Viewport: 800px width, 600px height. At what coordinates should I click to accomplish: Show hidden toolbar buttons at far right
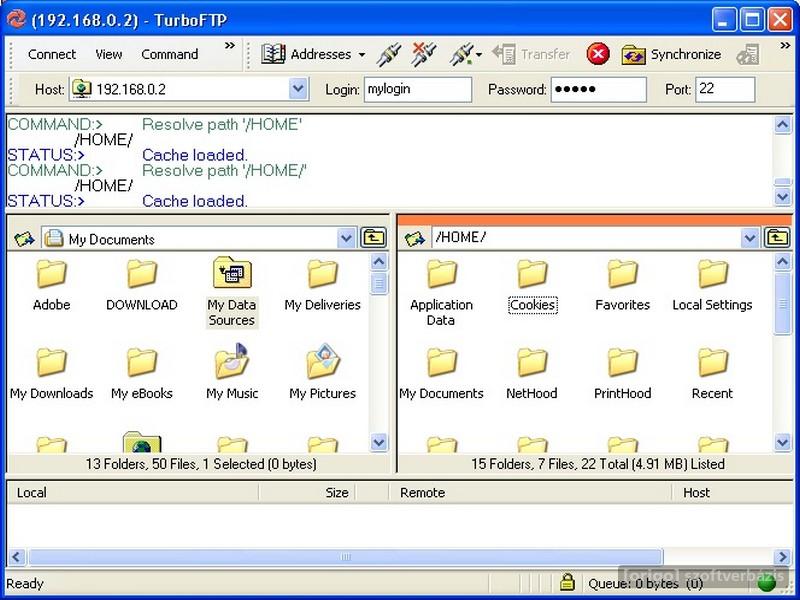(785, 46)
